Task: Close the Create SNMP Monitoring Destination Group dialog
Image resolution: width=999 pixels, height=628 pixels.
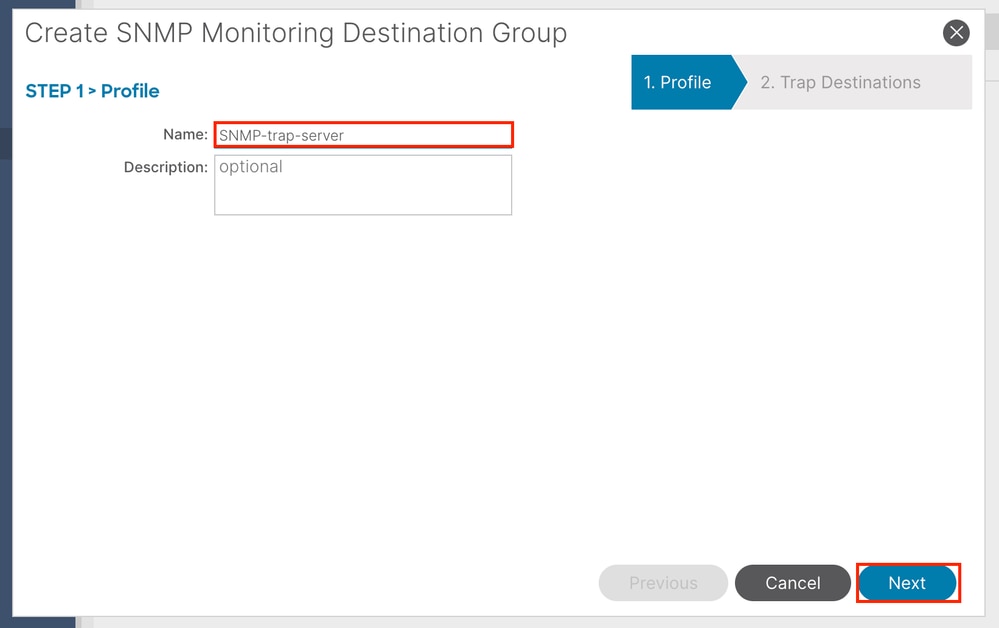Action: click(956, 32)
